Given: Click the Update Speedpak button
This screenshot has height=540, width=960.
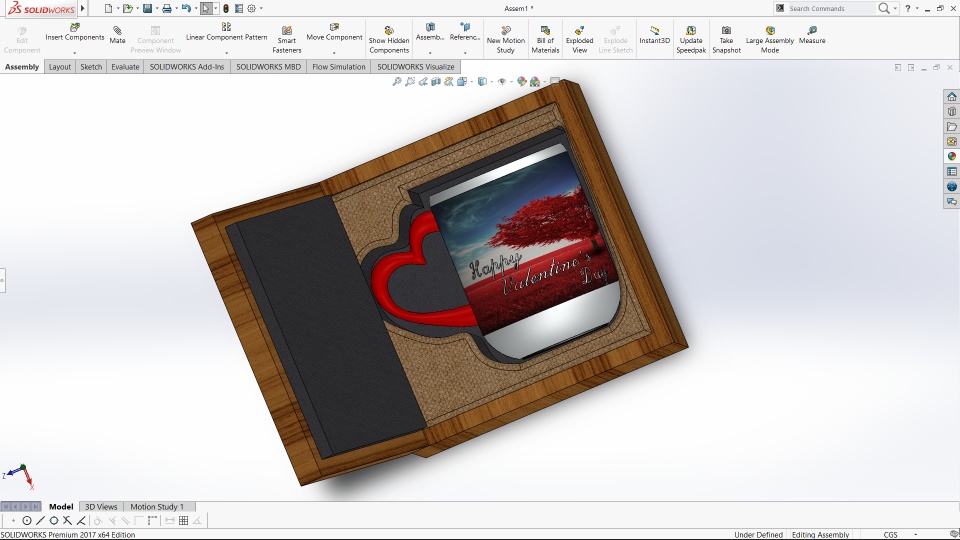Looking at the screenshot, I should pos(690,31).
